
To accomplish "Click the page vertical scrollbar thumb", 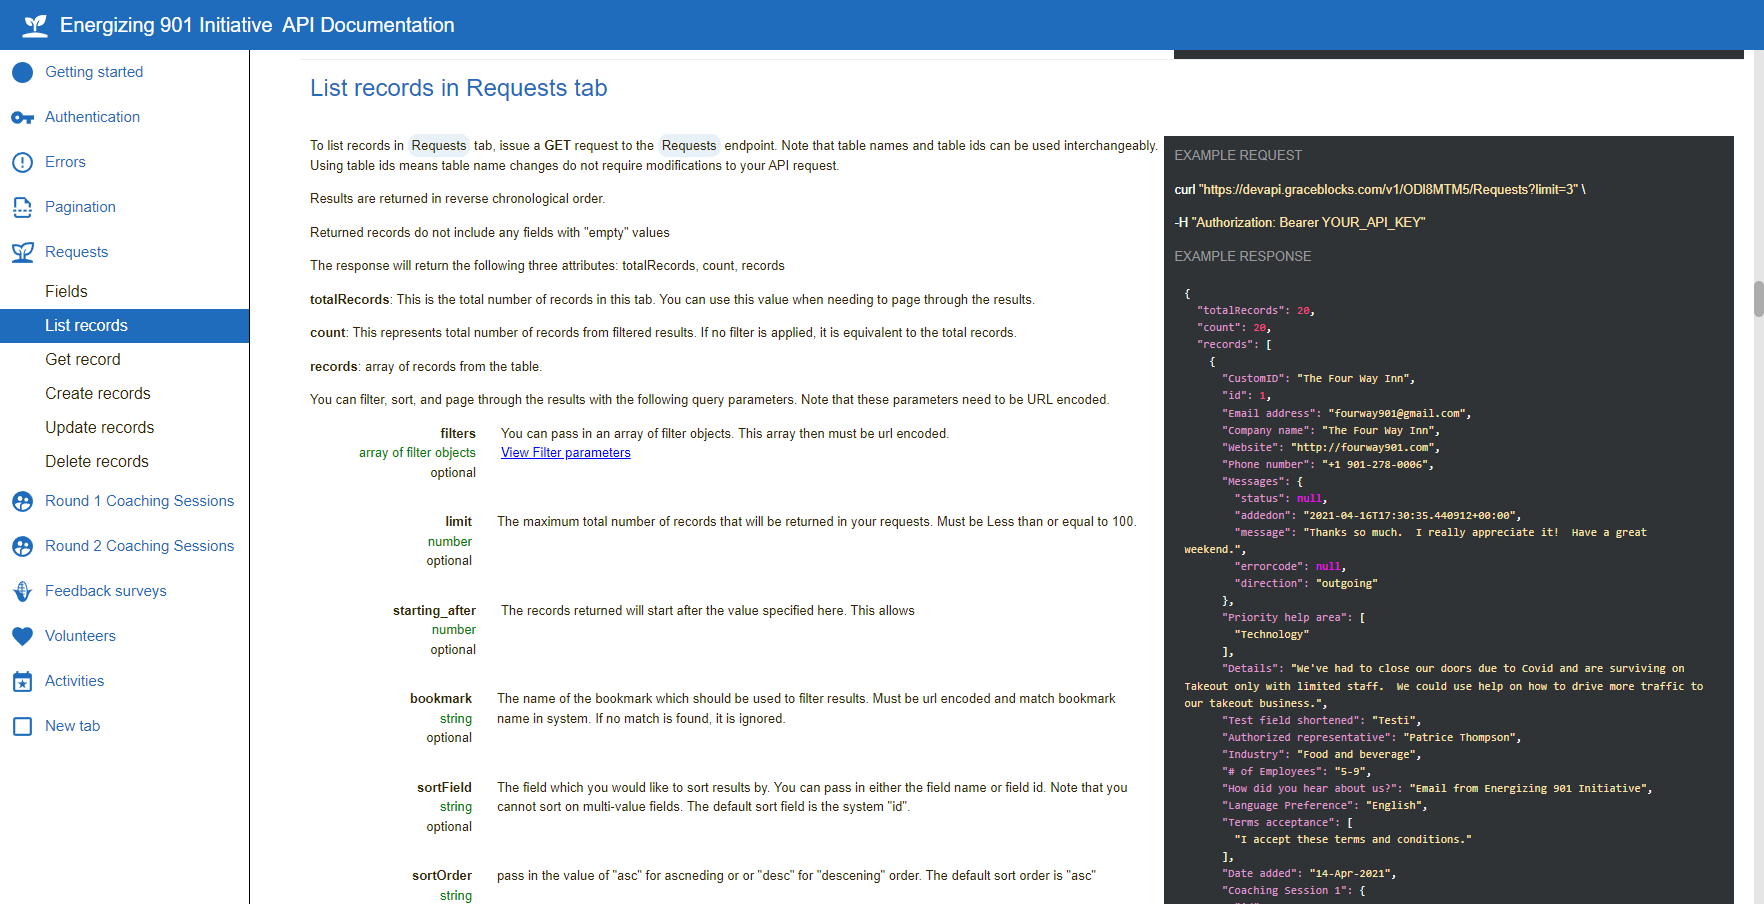I will (x=1758, y=299).
